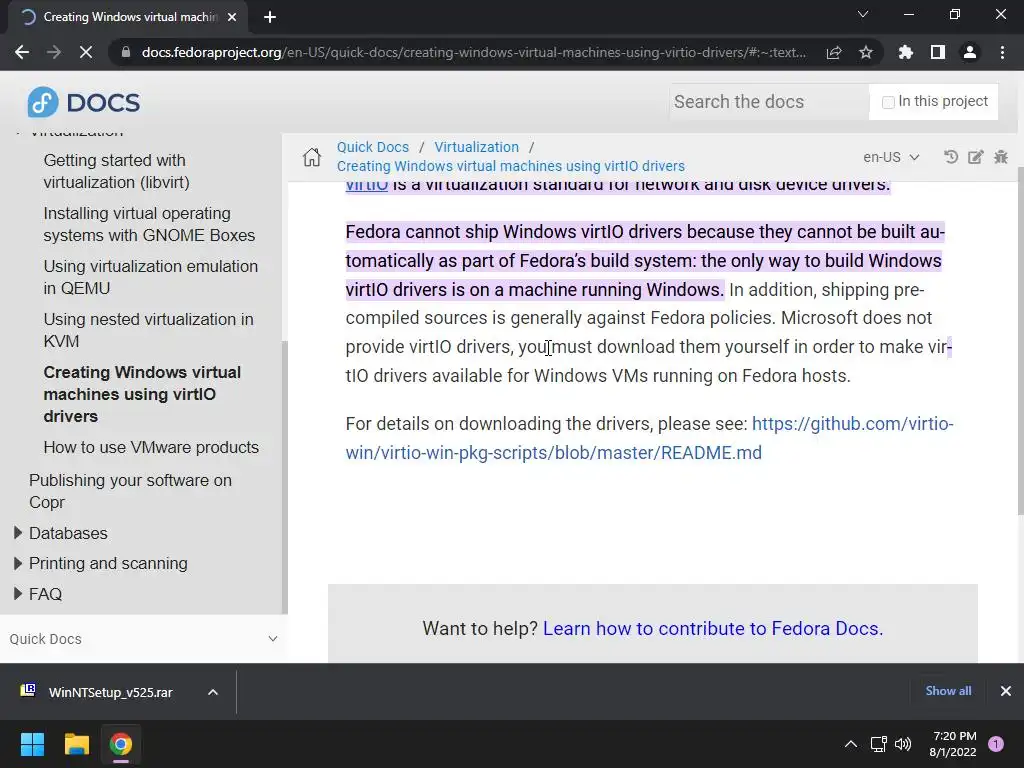Viewport: 1024px width, 768px height.
Task: Toggle the browser side panel
Action: point(938,52)
